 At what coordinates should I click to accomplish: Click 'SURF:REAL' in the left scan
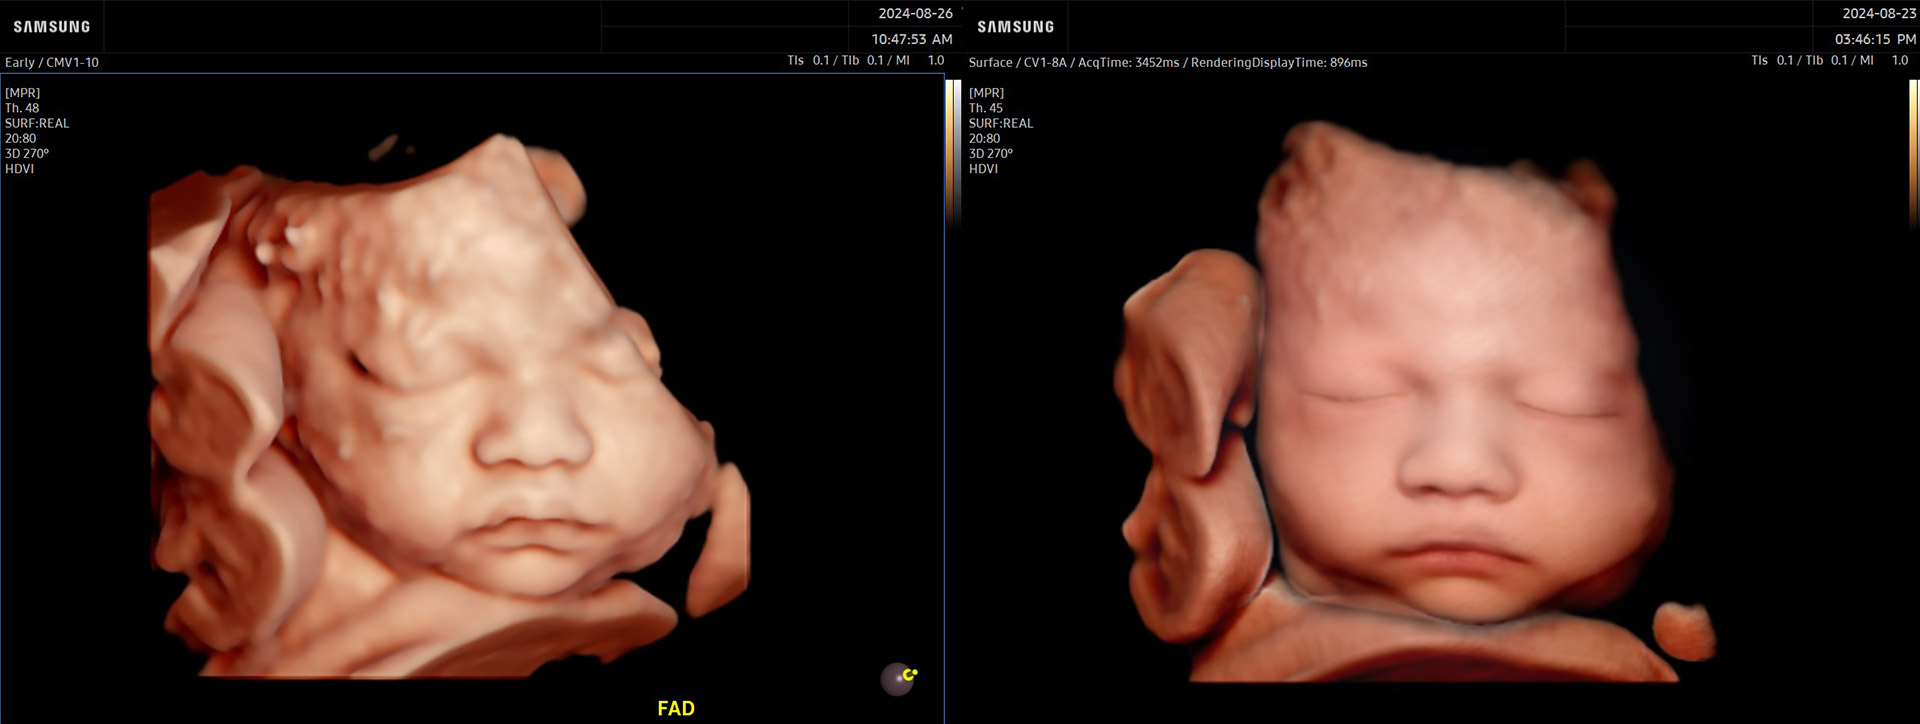37,123
